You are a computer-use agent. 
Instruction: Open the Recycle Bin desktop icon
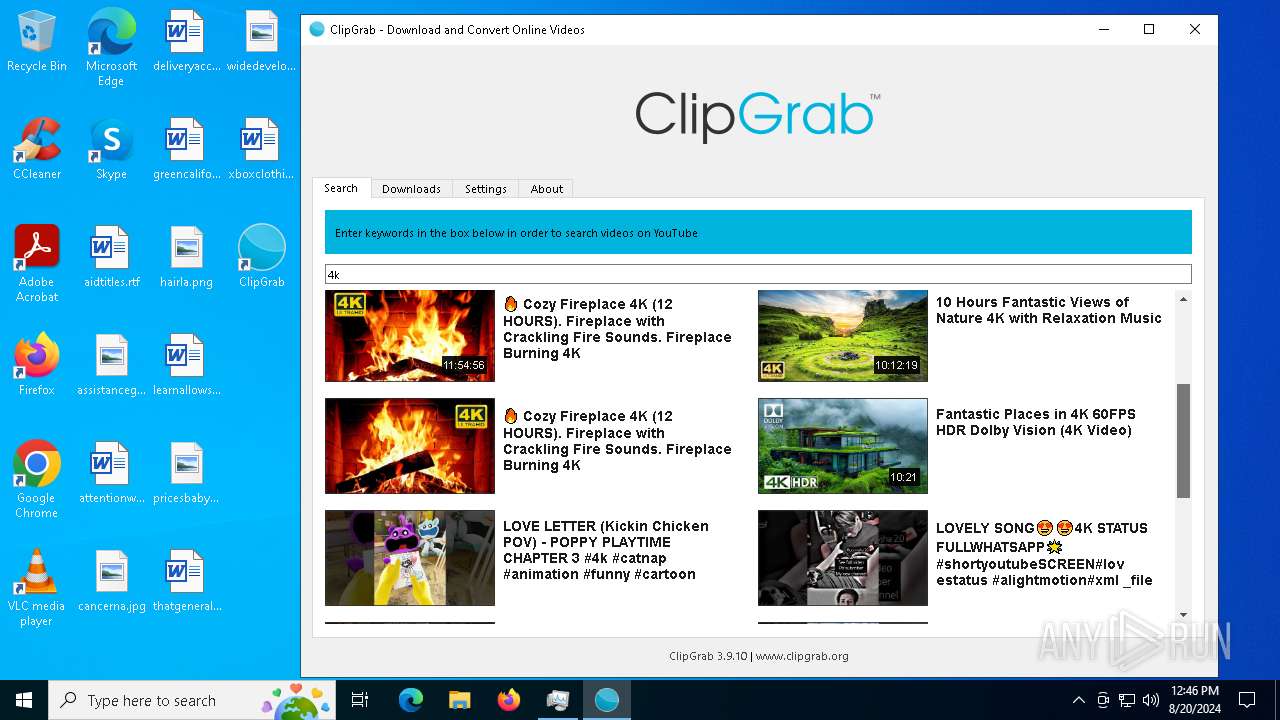point(37,42)
